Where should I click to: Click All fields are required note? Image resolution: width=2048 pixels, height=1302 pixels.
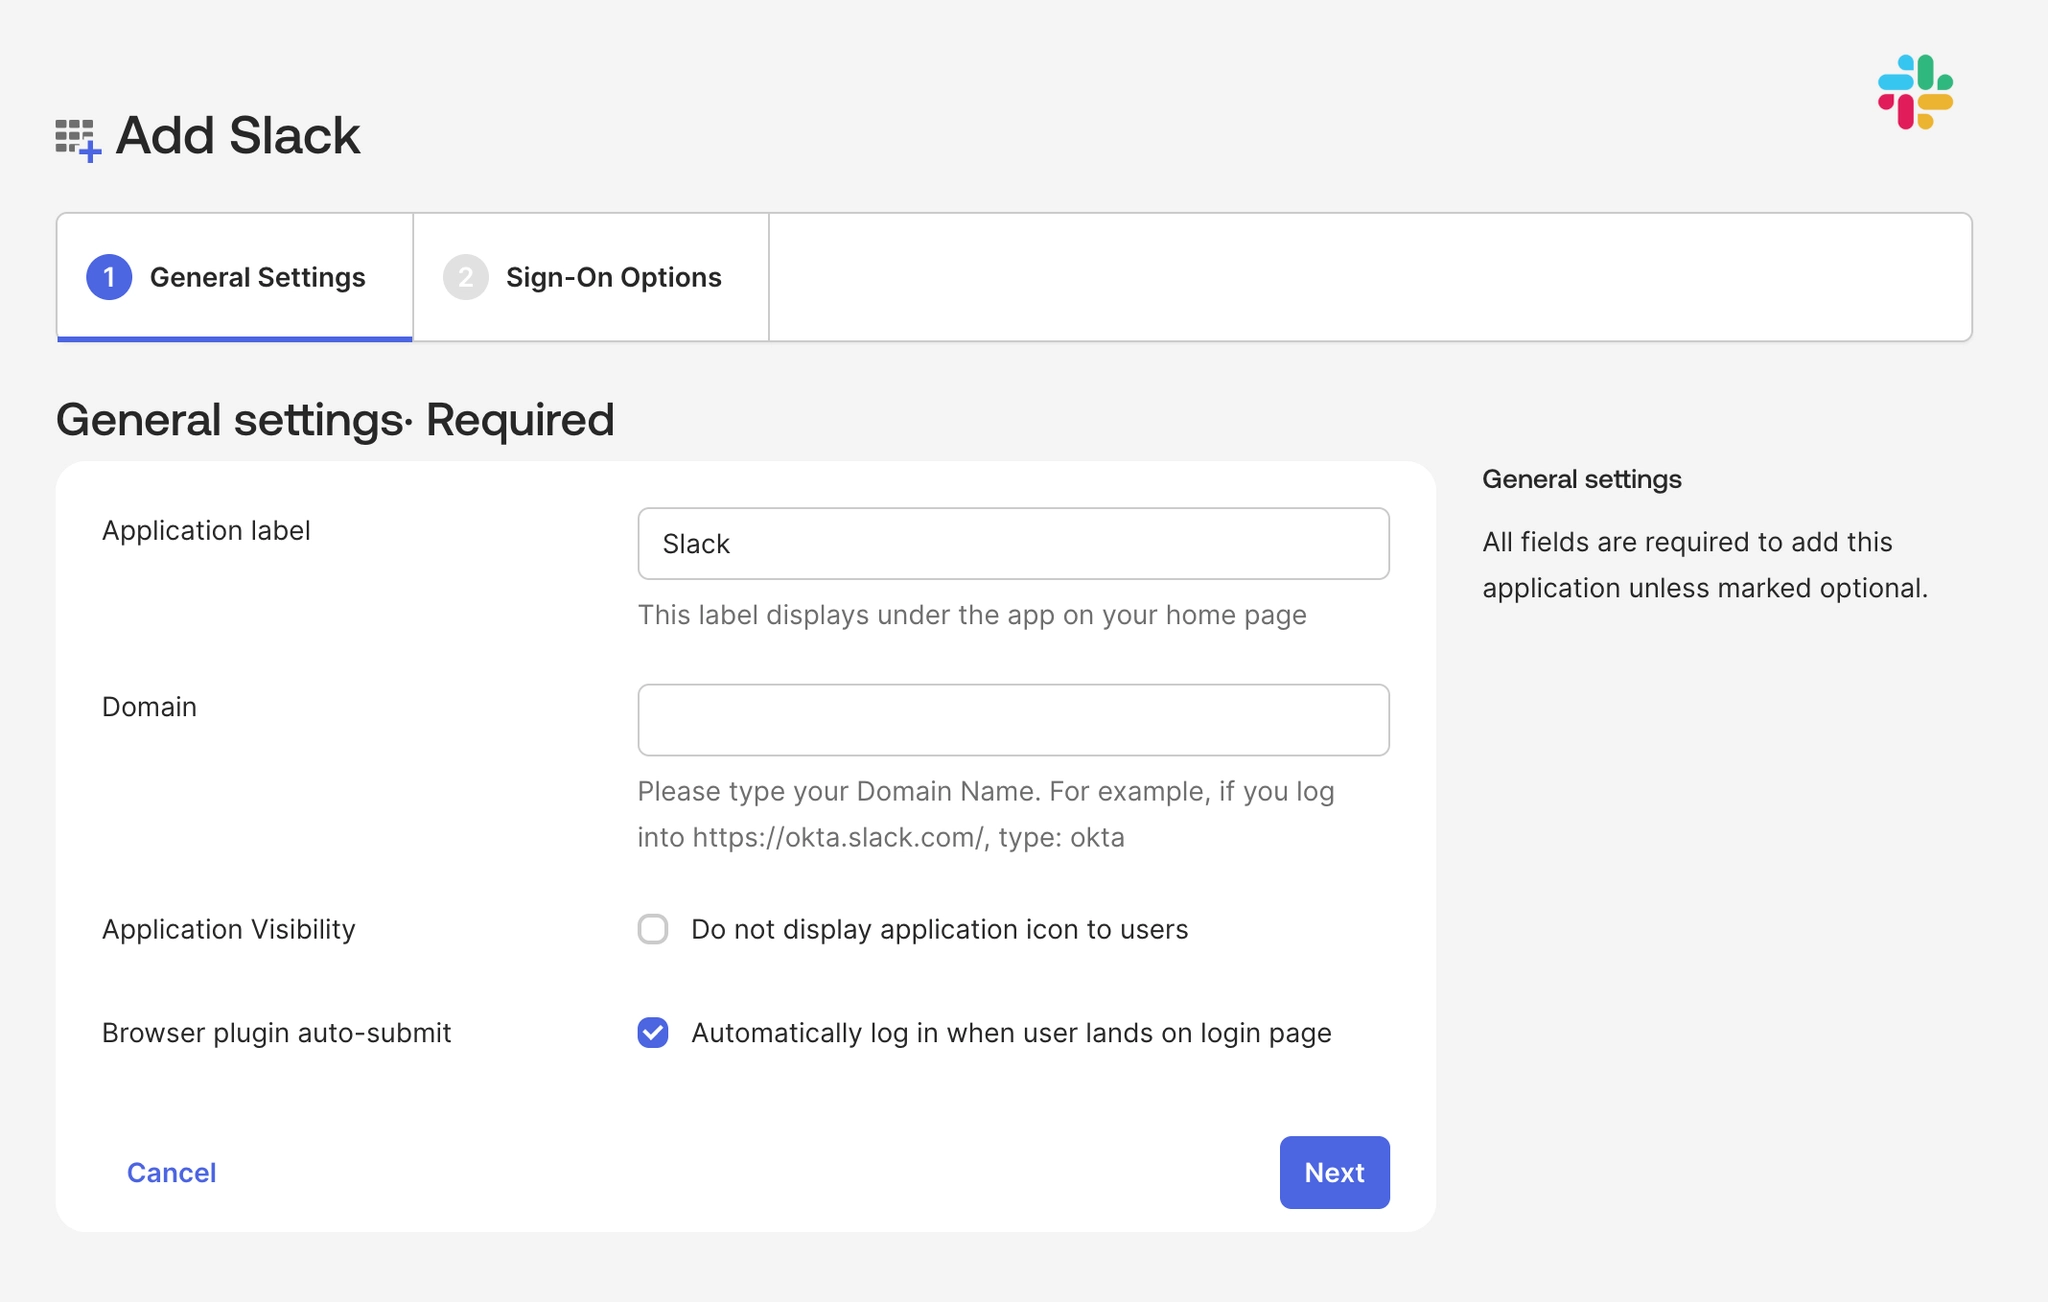[x=1705, y=564]
